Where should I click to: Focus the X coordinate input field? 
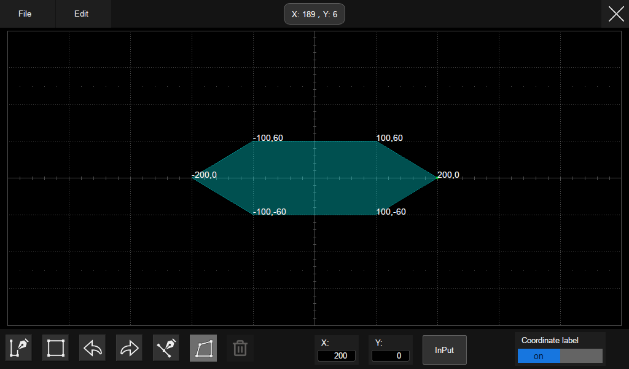coord(336,356)
